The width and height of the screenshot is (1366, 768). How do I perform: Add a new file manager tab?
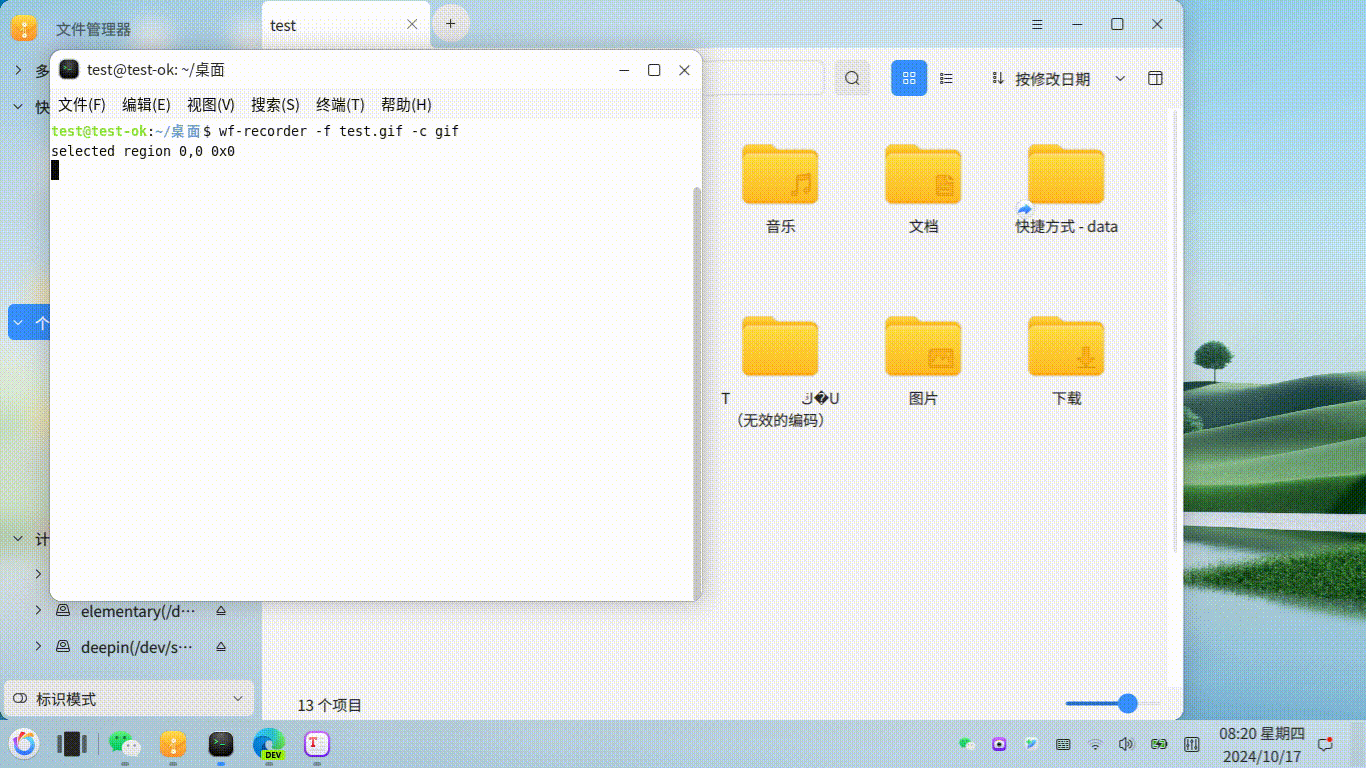click(451, 23)
